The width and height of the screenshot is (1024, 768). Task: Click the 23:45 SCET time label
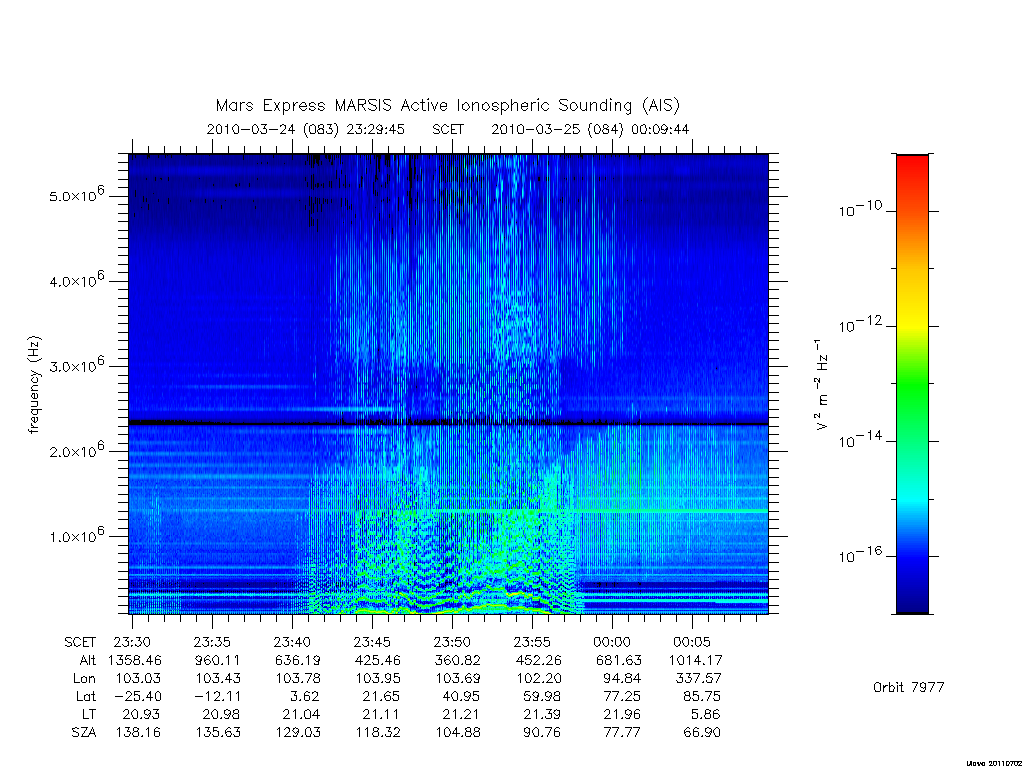click(x=372, y=642)
